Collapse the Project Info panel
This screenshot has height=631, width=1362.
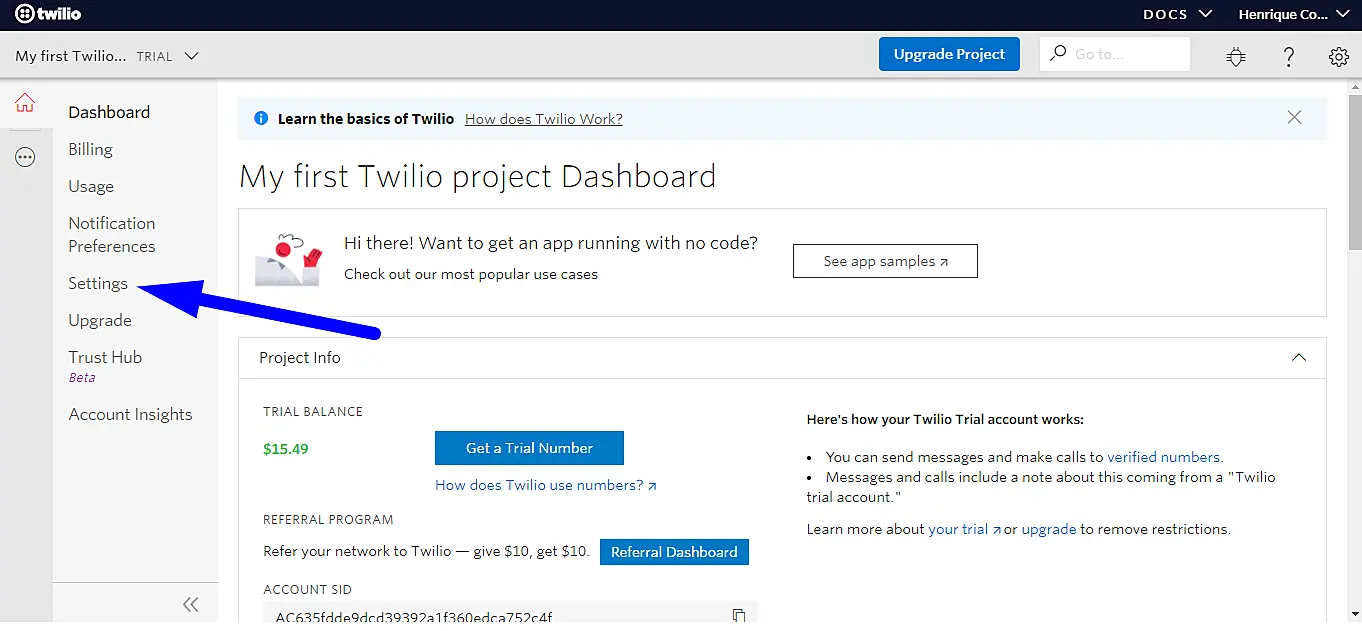tap(1299, 358)
